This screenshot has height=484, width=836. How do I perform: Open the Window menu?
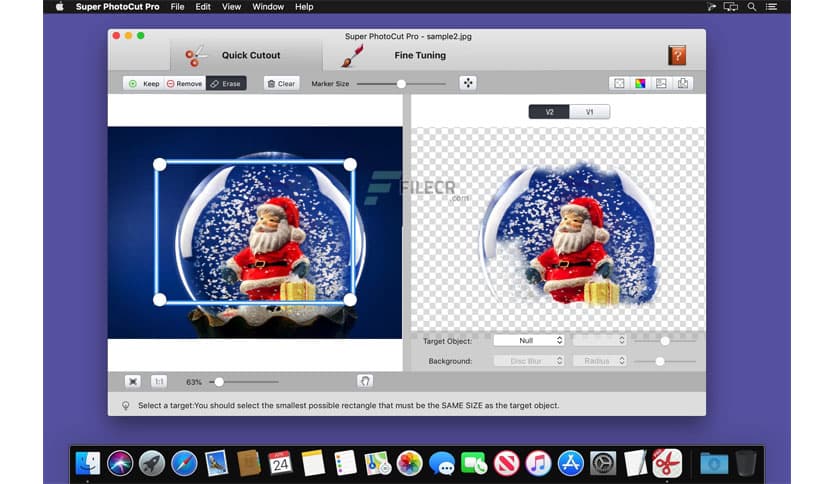click(x=268, y=7)
